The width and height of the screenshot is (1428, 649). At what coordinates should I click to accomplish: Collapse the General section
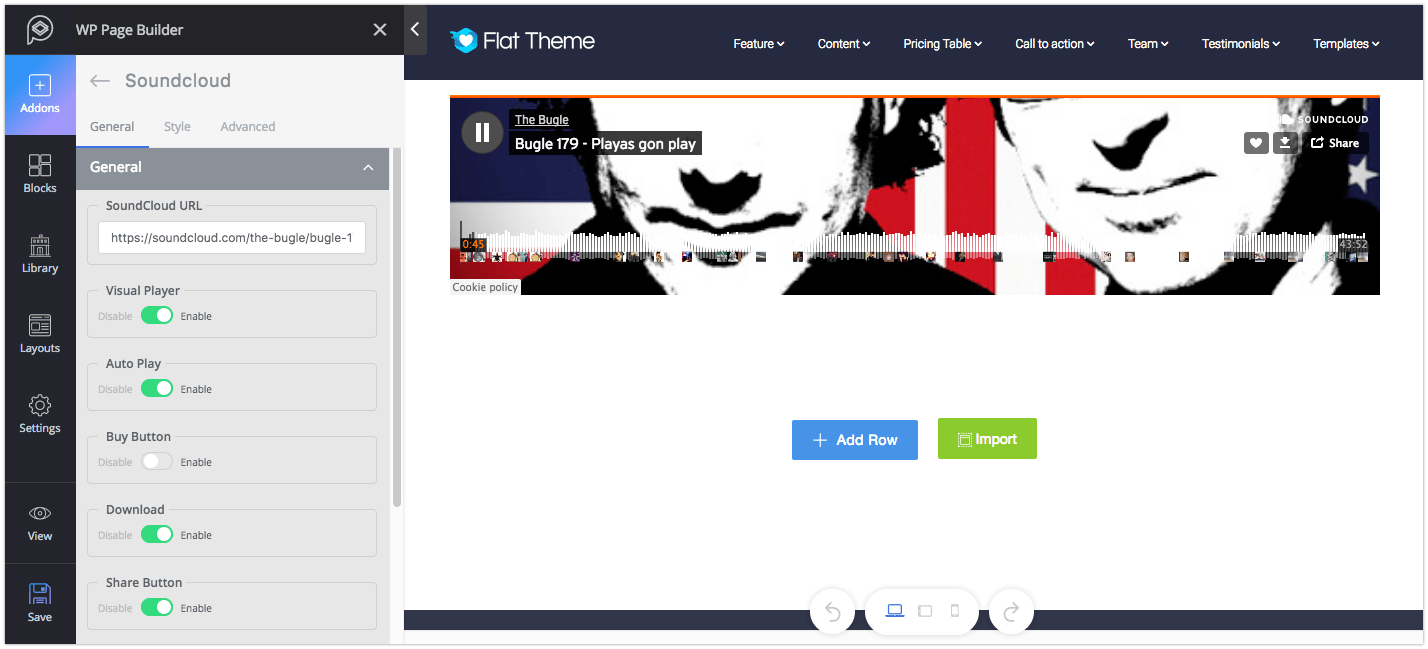[x=368, y=168]
